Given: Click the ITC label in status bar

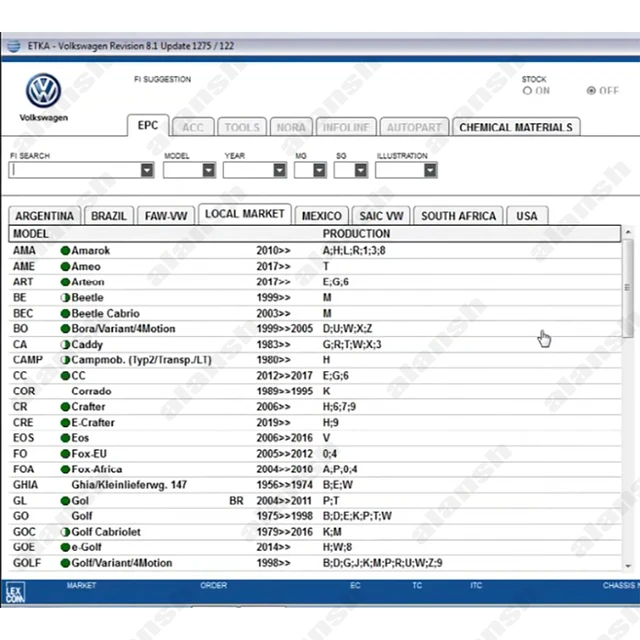Looking at the screenshot, I should [x=476, y=585].
